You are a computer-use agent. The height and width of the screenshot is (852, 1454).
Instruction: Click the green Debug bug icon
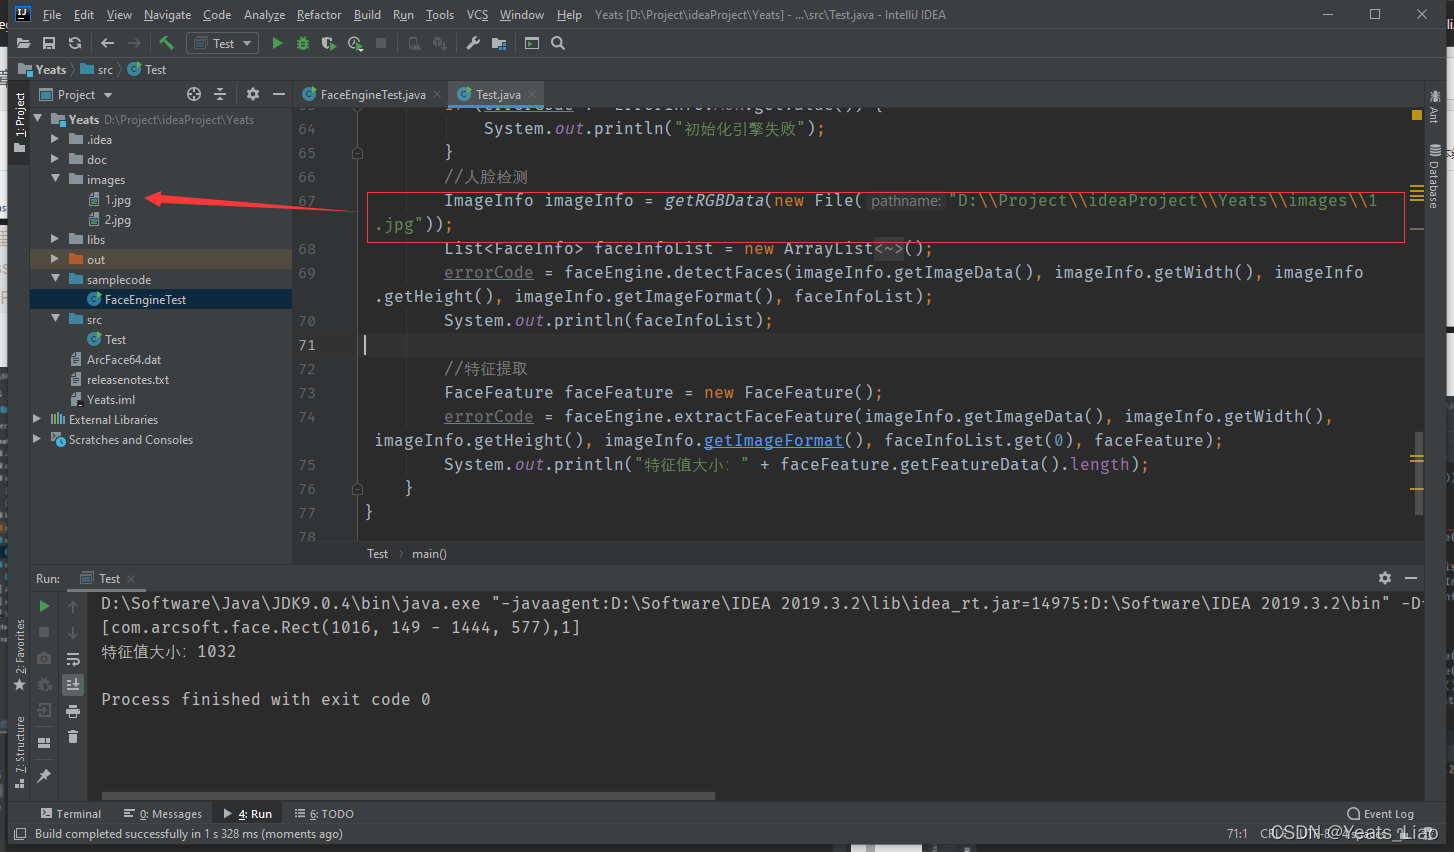(x=303, y=43)
